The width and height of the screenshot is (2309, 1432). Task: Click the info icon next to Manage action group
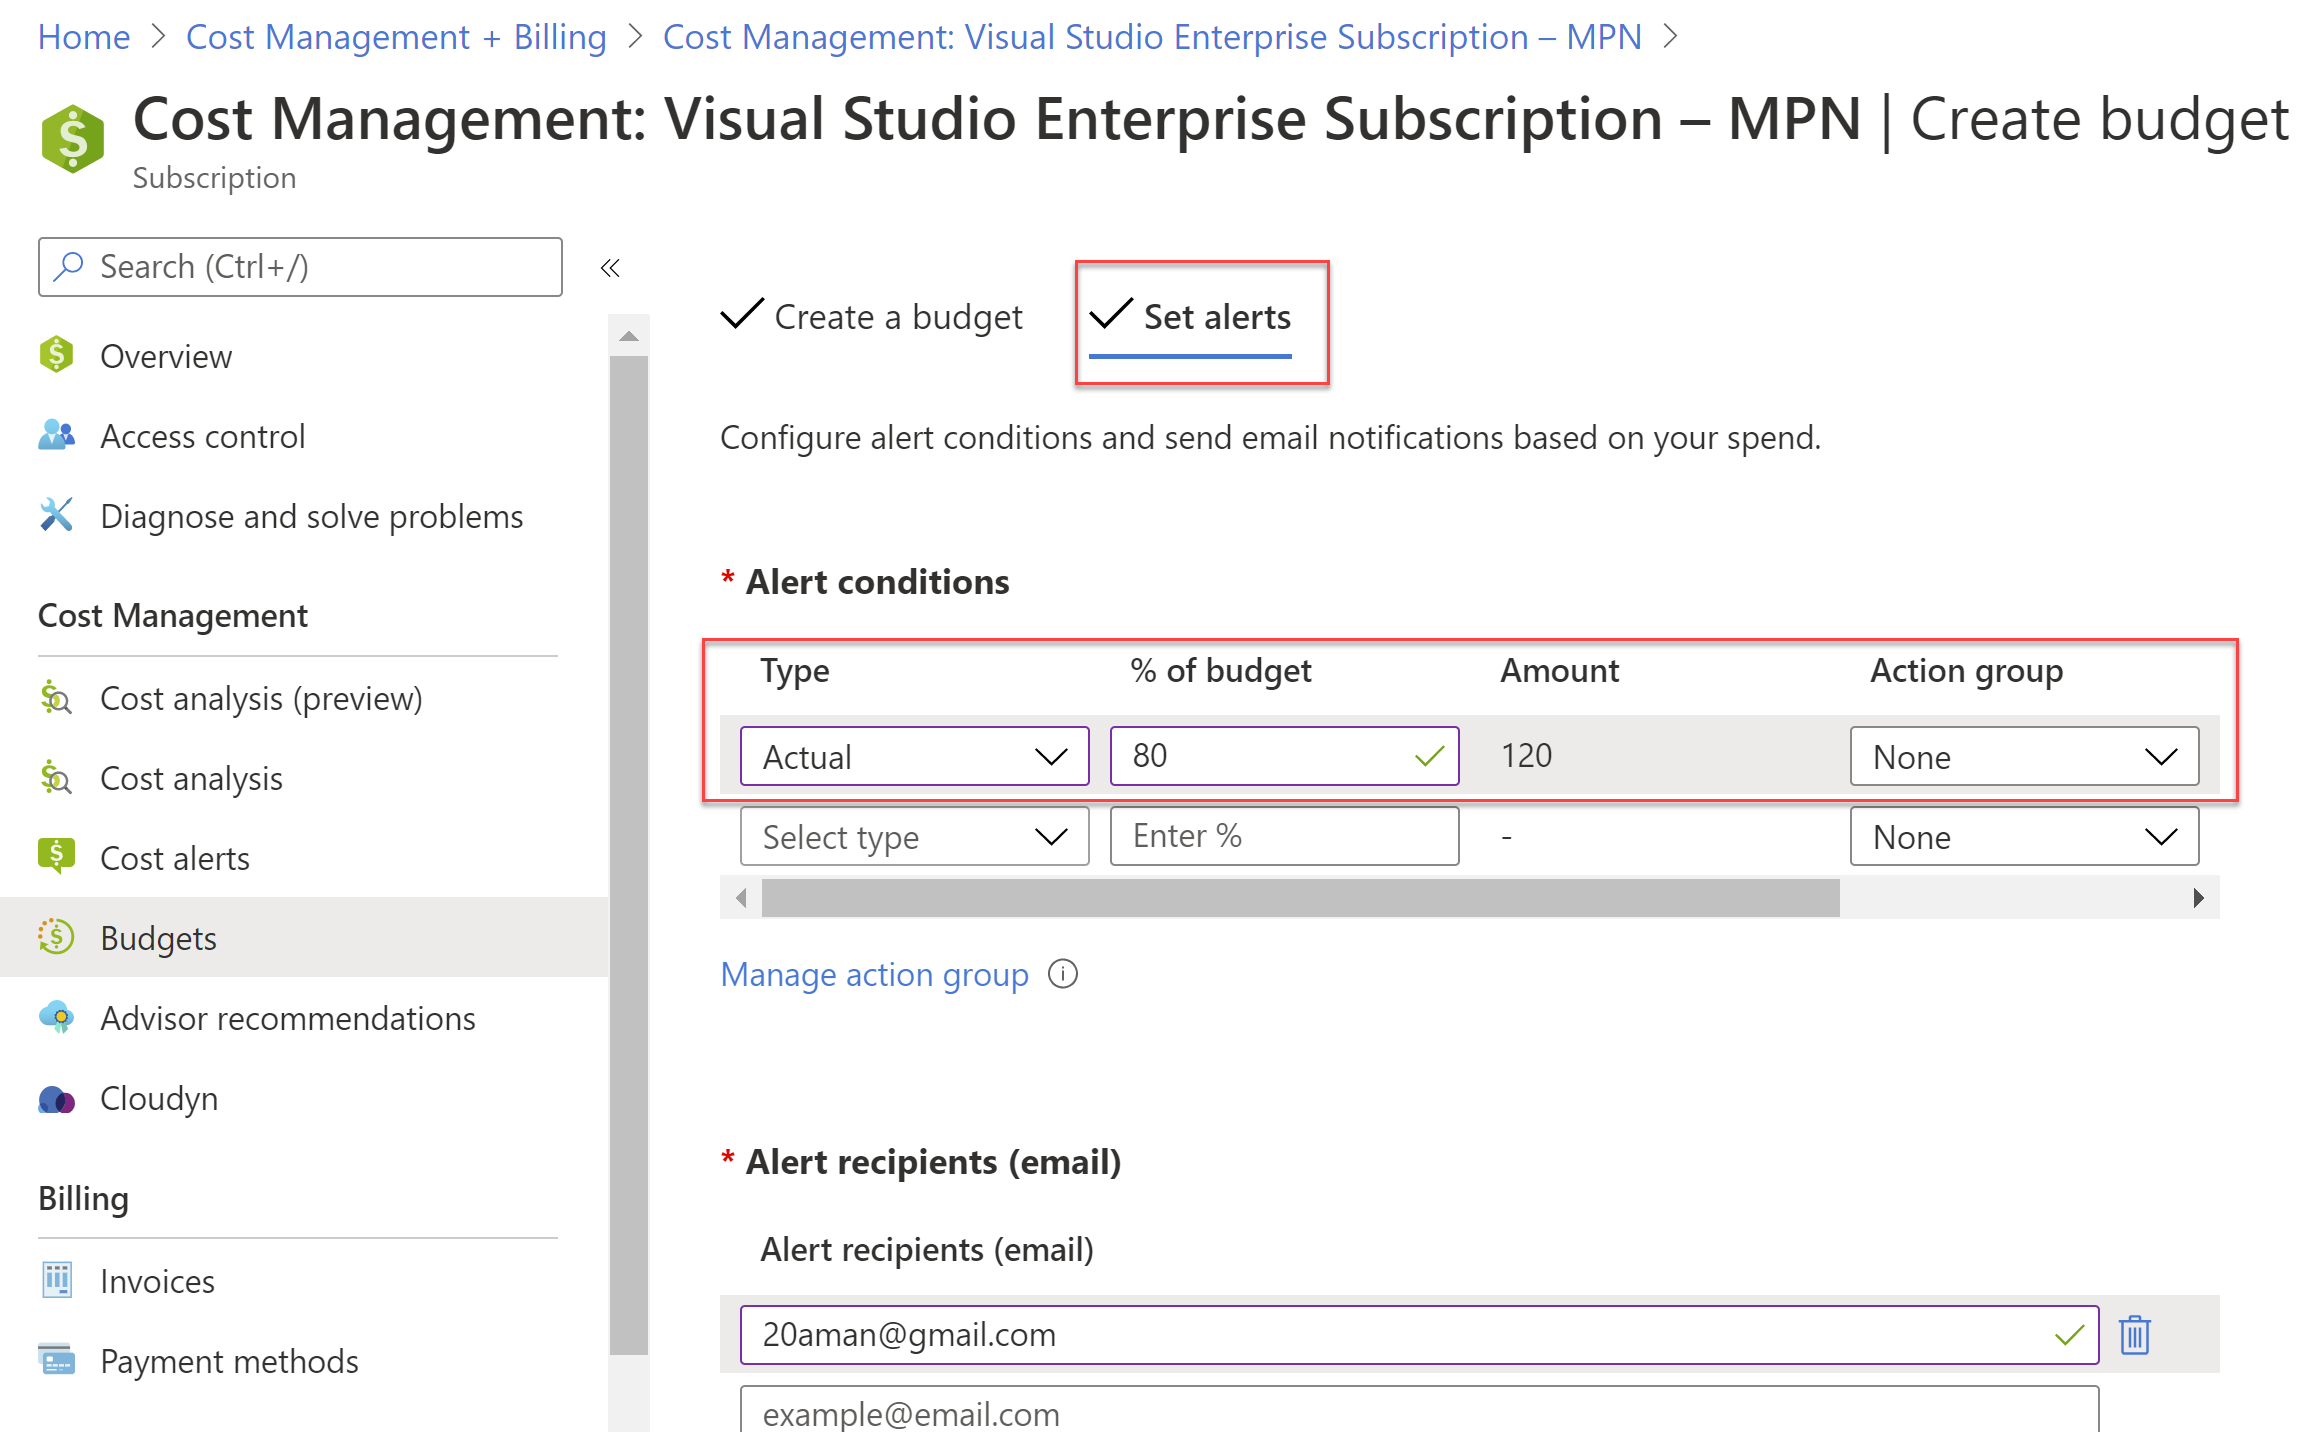(1063, 974)
